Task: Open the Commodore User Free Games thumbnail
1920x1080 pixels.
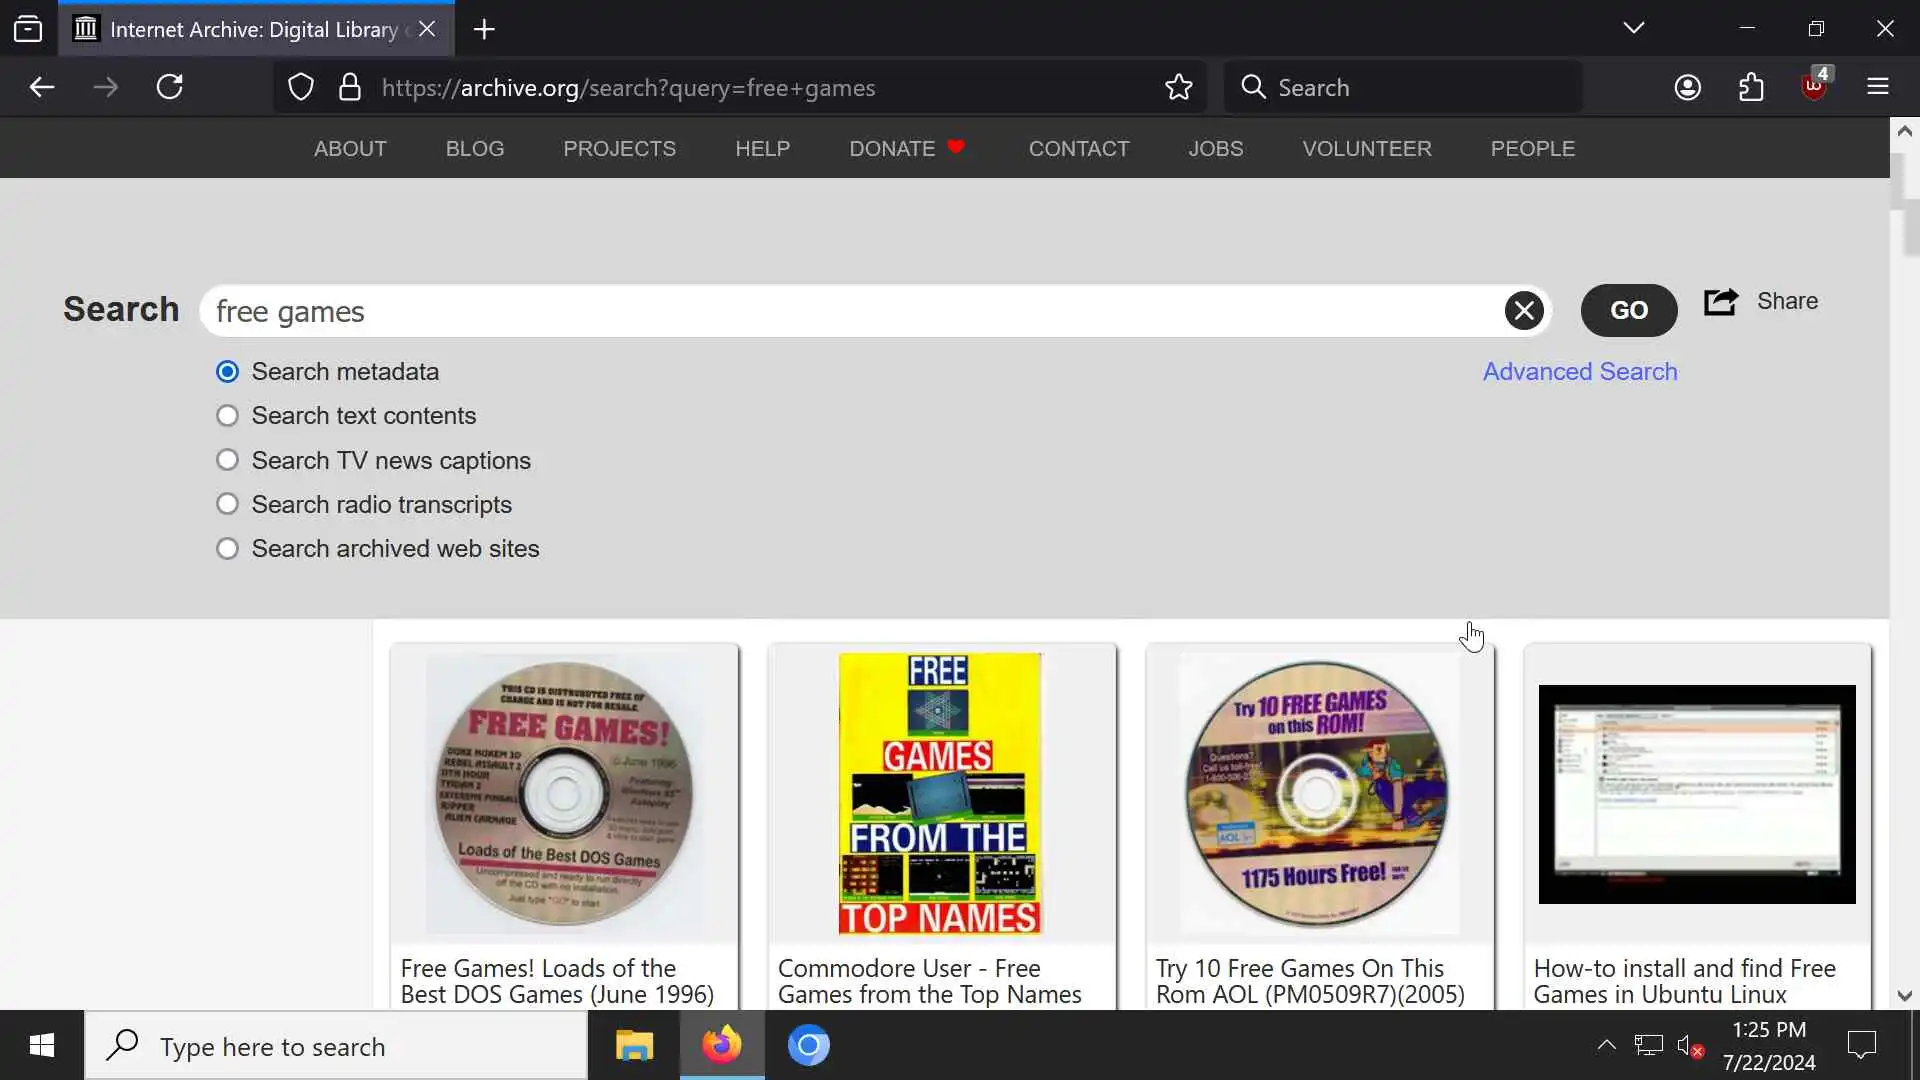Action: pos(940,794)
